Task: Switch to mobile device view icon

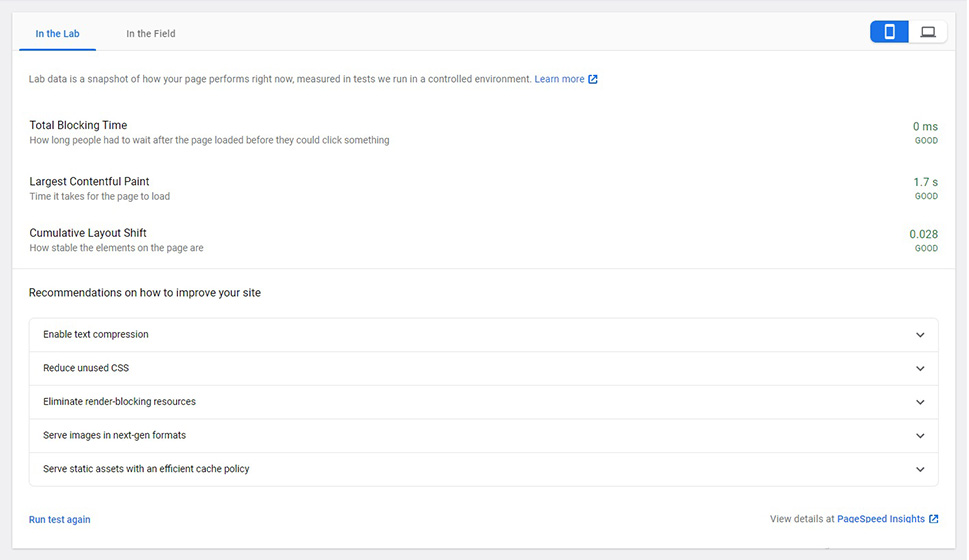Action: [889, 32]
